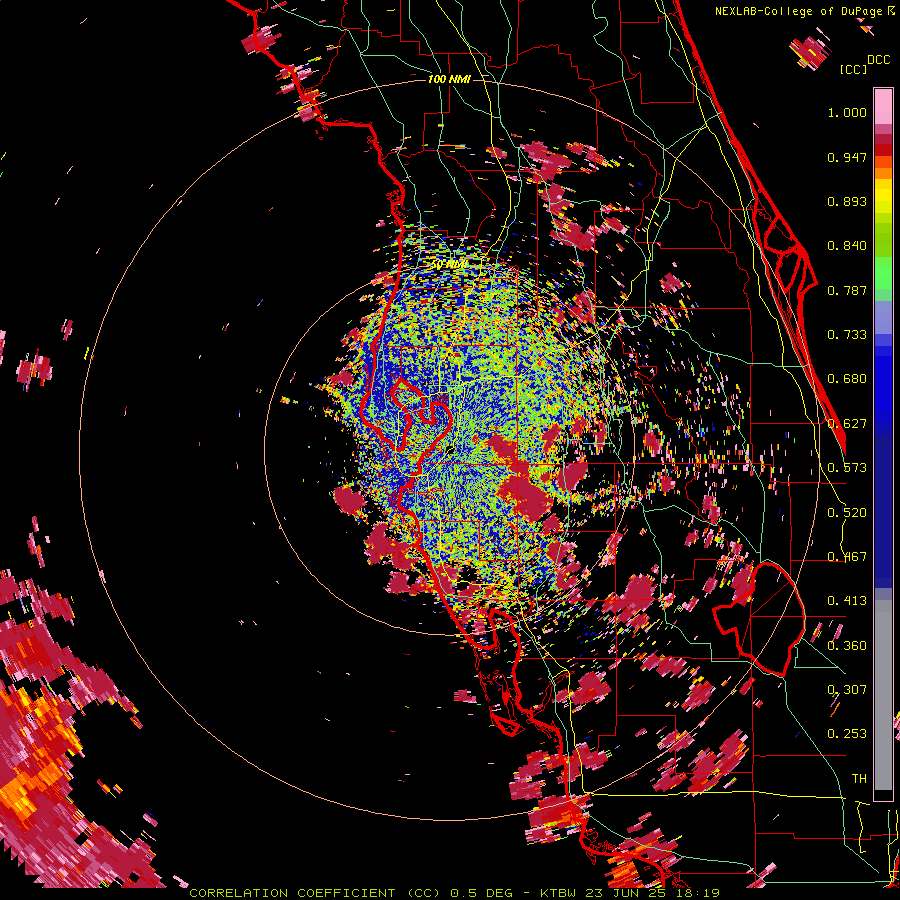Click the 1.000 value on the color scale
The width and height of the screenshot is (900, 900).
tap(847, 112)
